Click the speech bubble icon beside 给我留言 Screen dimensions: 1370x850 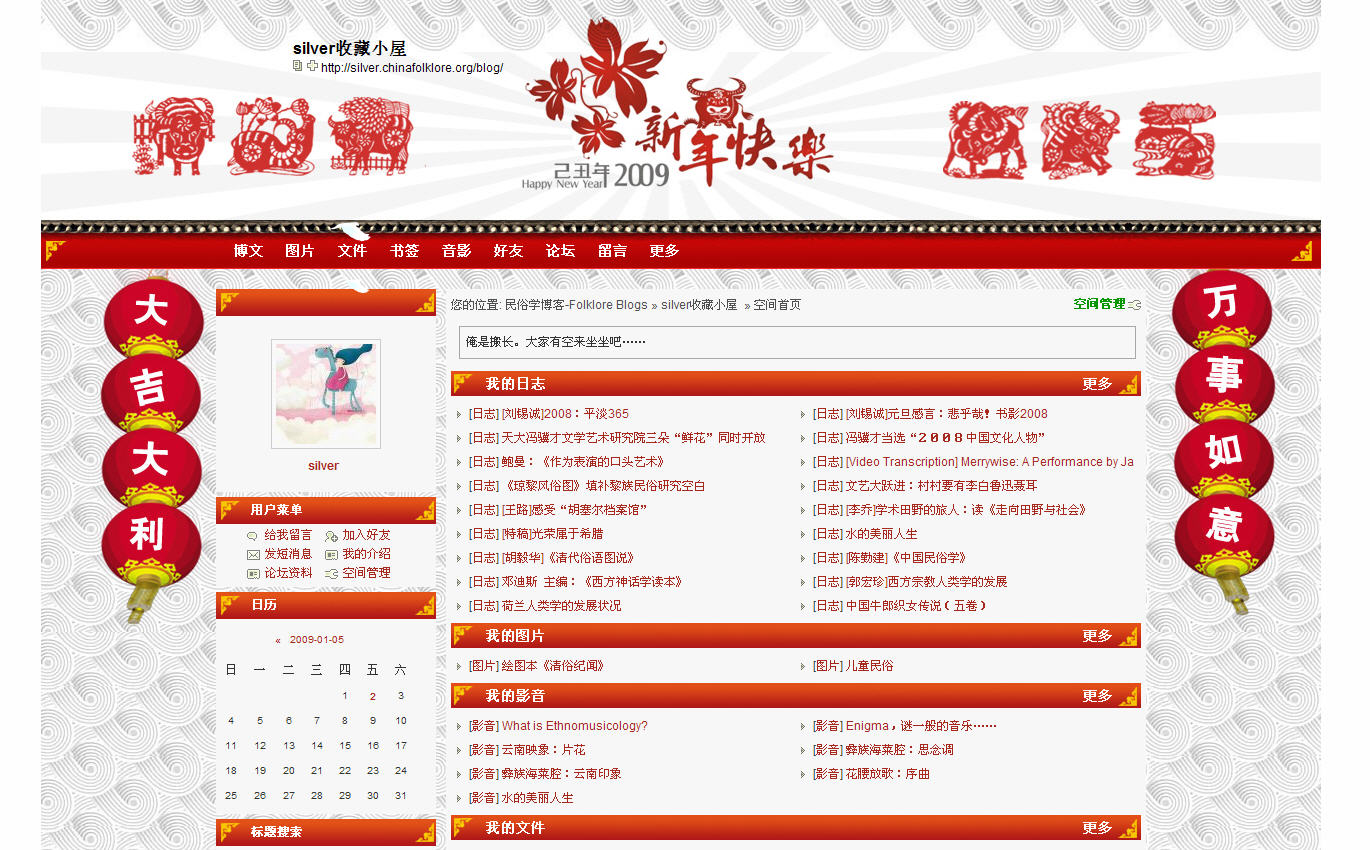(252, 536)
